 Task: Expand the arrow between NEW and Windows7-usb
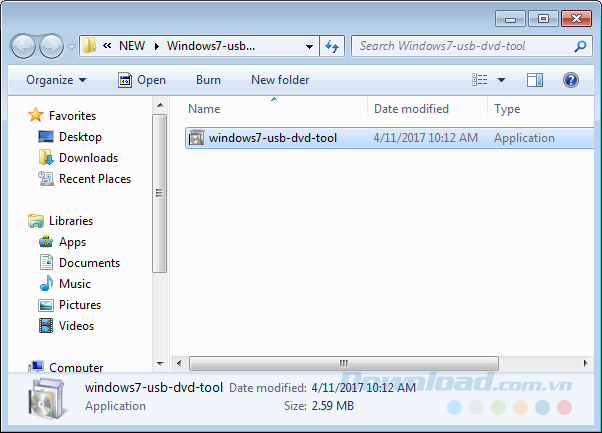point(156,46)
